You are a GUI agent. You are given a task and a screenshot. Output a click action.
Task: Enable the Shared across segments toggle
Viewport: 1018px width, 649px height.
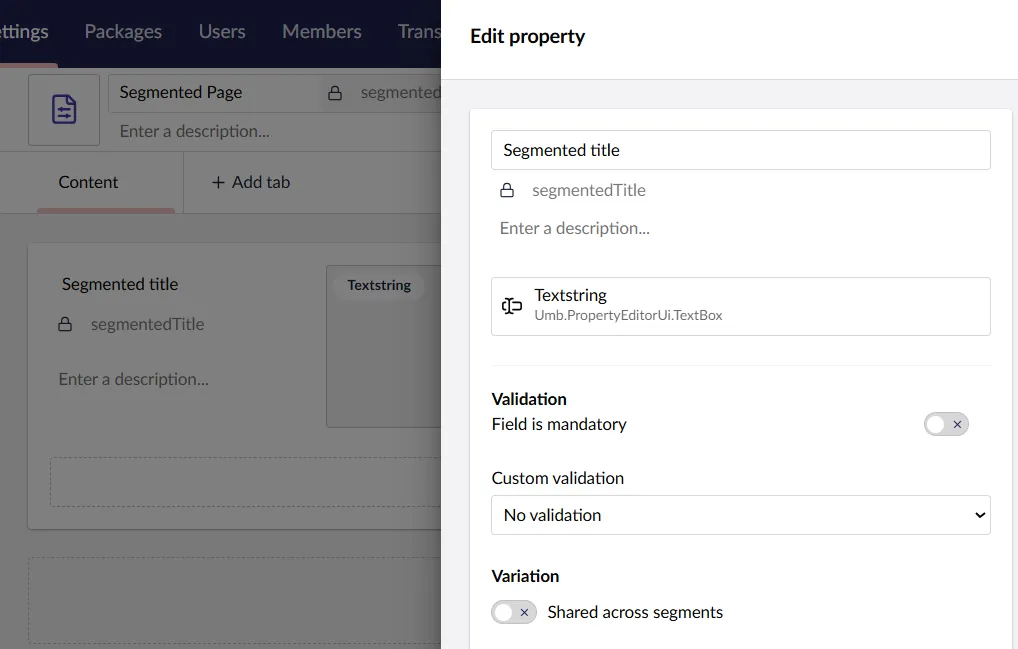coord(514,612)
